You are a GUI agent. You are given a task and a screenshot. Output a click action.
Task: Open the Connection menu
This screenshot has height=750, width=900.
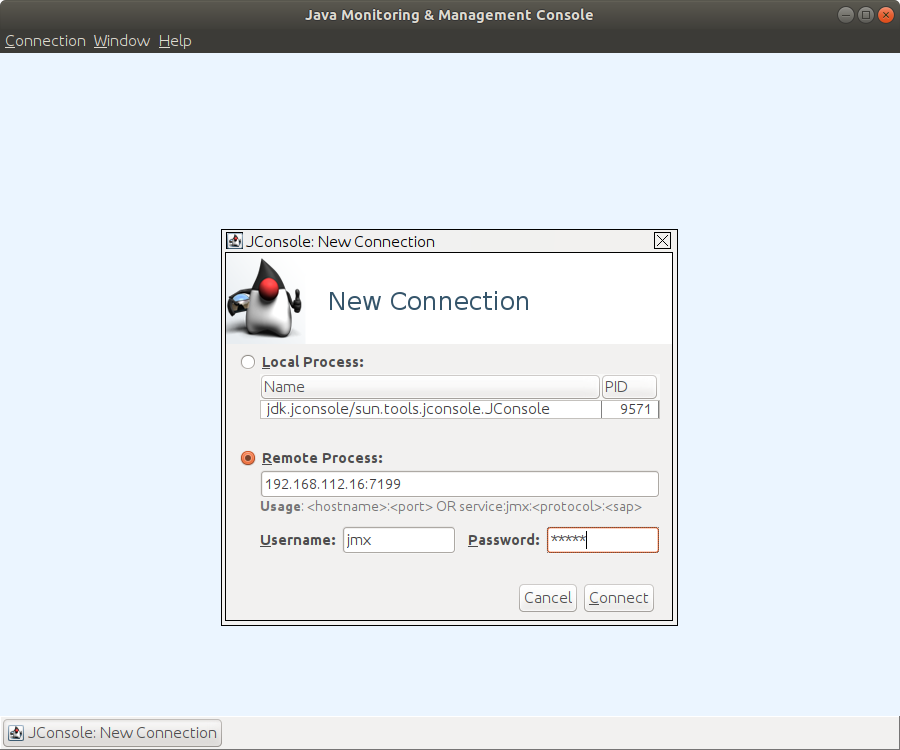(x=45, y=41)
